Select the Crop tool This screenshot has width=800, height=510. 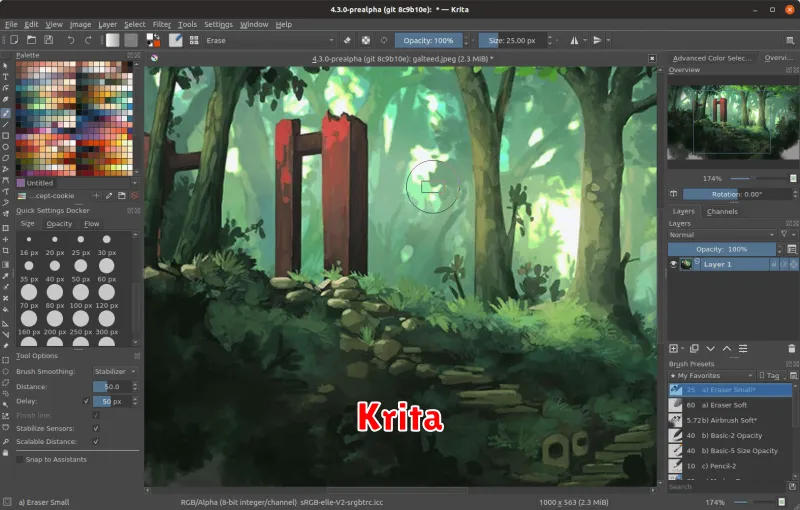tap(6, 250)
